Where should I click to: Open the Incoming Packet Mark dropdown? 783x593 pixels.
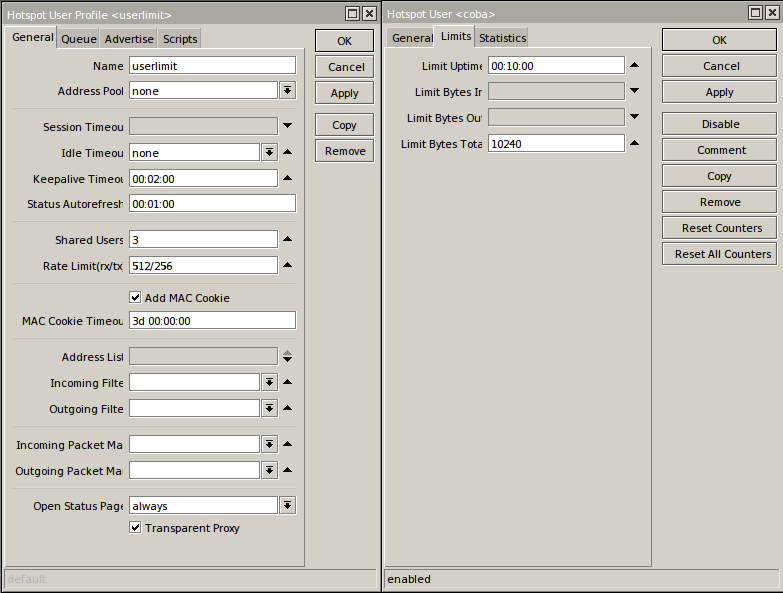(x=270, y=444)
